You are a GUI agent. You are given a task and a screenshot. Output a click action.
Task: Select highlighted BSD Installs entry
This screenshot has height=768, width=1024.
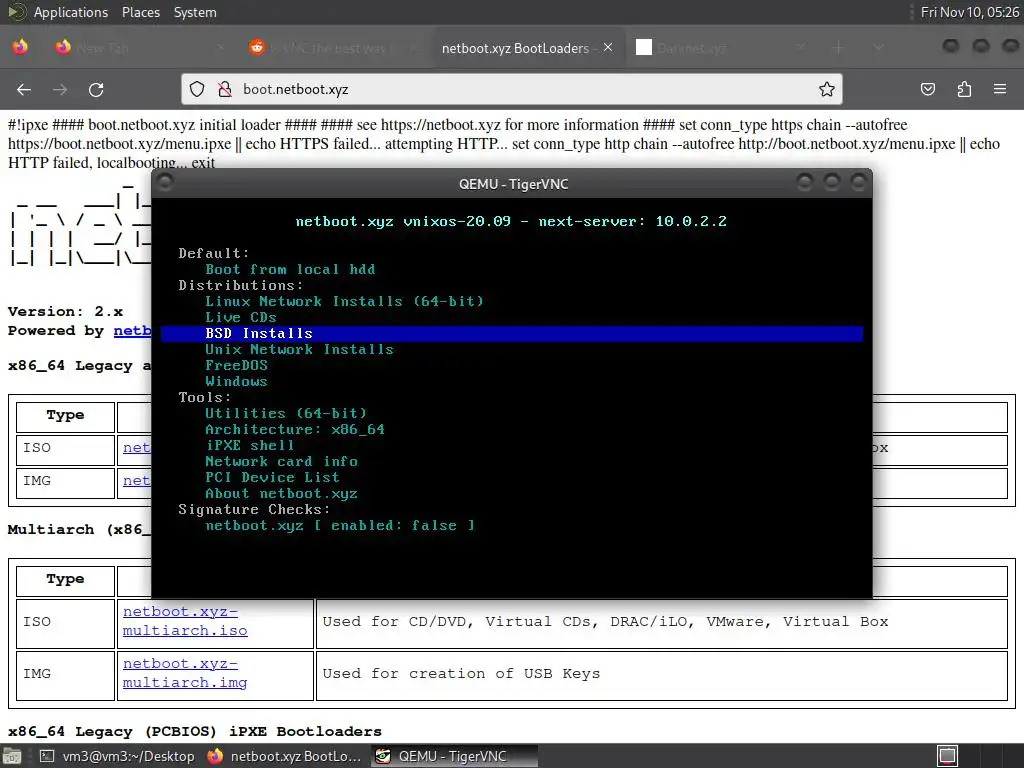click(x=511, y=334)
